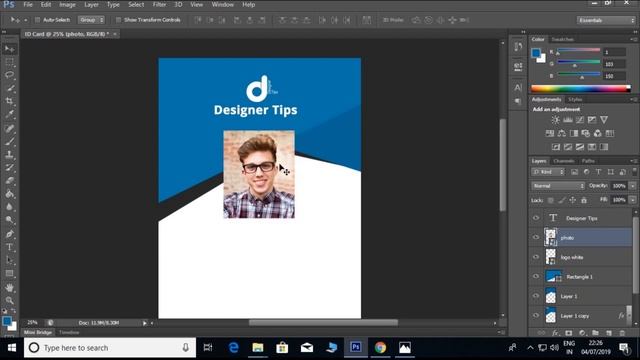Hide the Designer Tips text layer
The image size is (640, 360).
click(536, 218)
